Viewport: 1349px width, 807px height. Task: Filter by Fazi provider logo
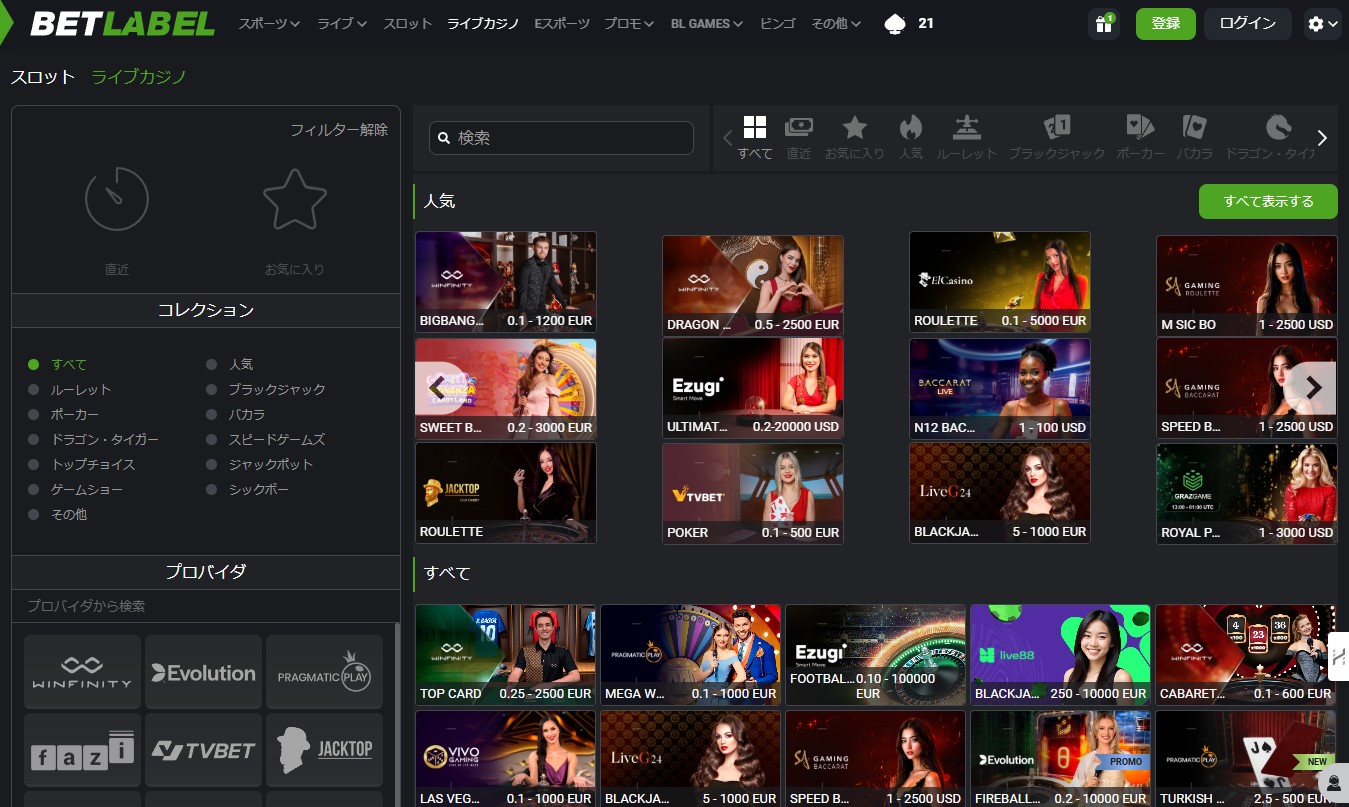[x=82, y=750]
